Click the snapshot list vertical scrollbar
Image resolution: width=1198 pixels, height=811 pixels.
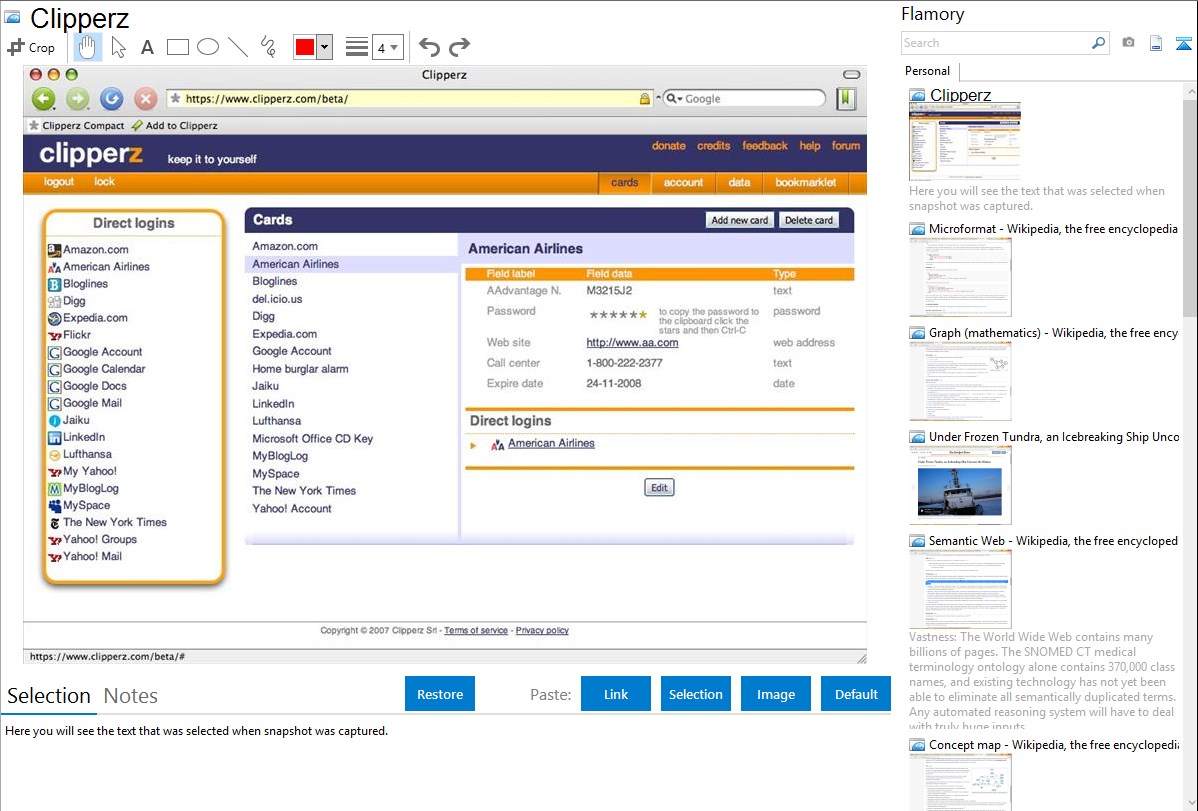(x=1190, y=206)
